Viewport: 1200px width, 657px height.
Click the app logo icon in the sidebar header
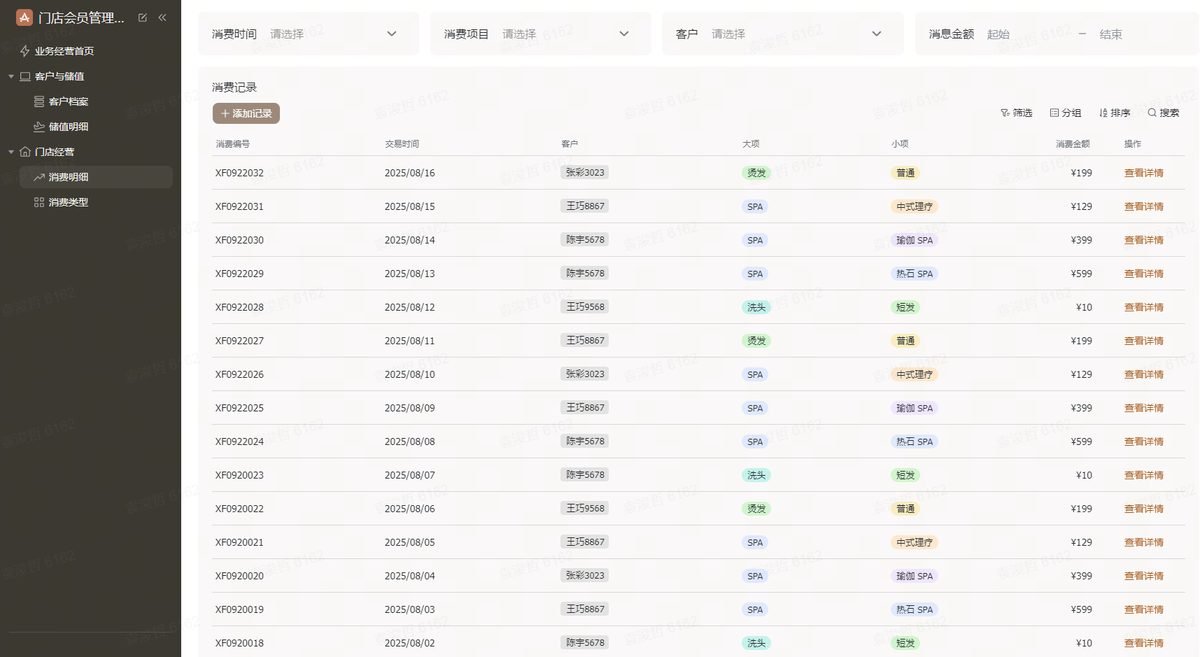click(x=24, y=17)
